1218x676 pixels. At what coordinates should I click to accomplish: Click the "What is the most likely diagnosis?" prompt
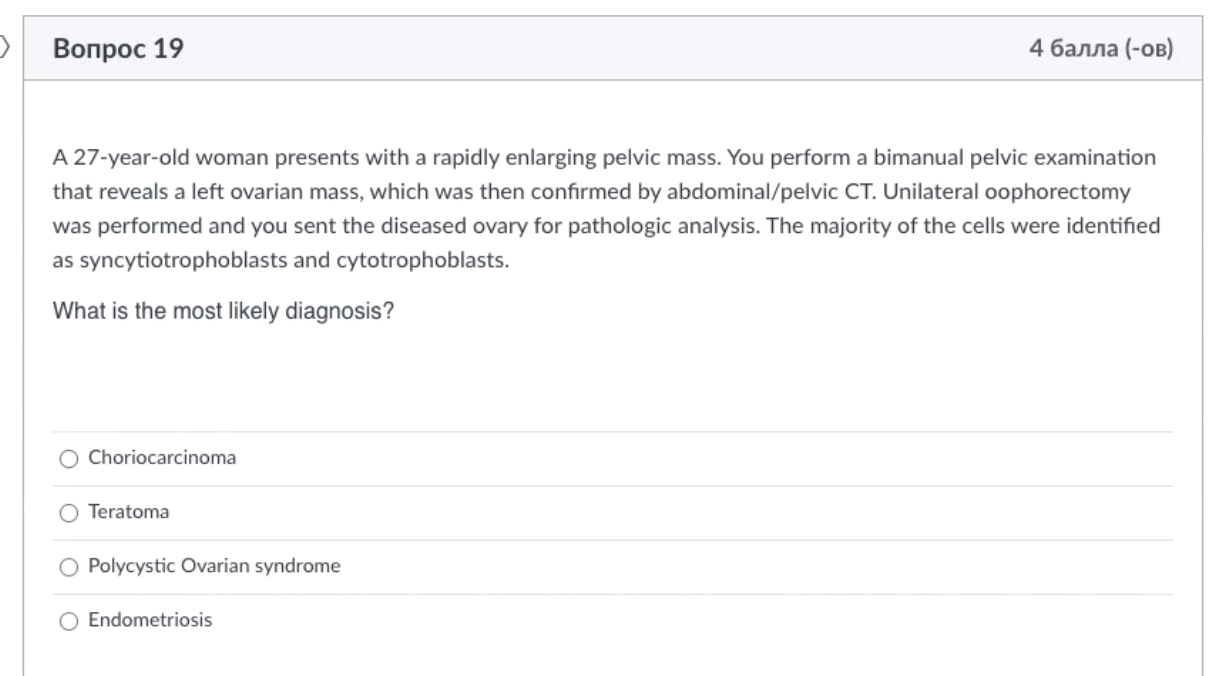pyautogui.click(x=223, y=311)
